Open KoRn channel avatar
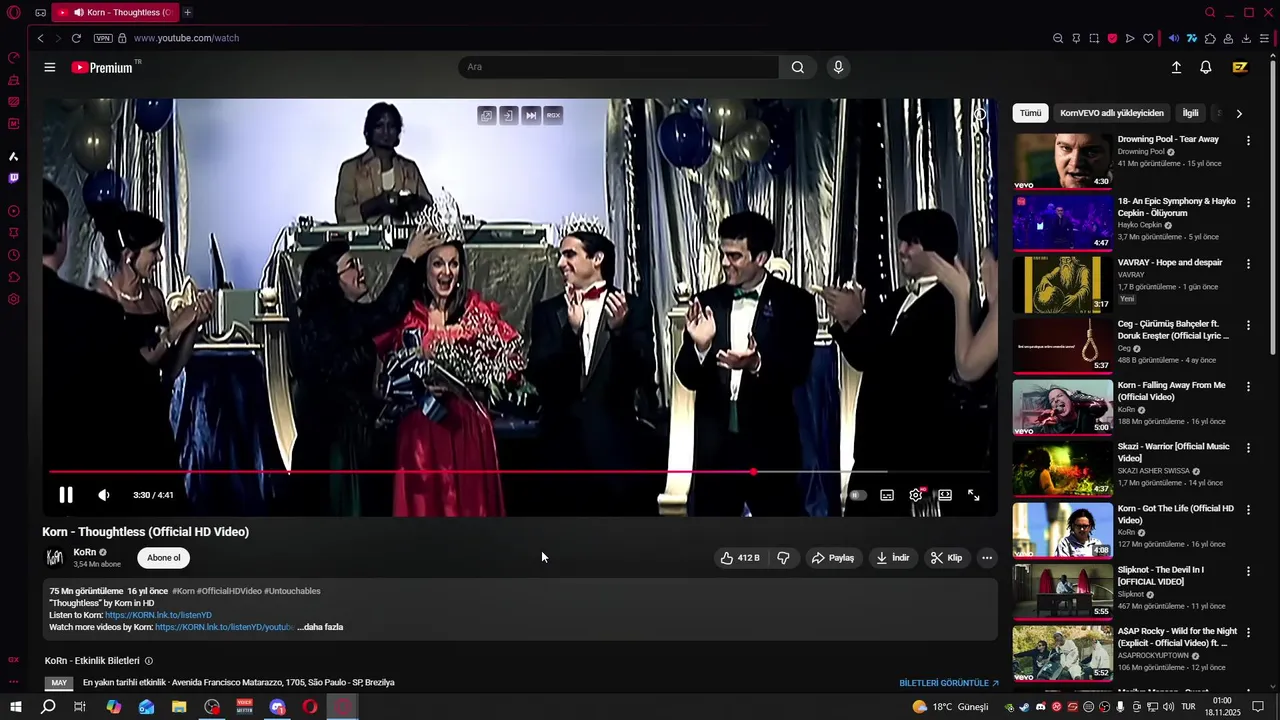The height and width of the screenshot is (720, 1280). (x=55, y=558)
